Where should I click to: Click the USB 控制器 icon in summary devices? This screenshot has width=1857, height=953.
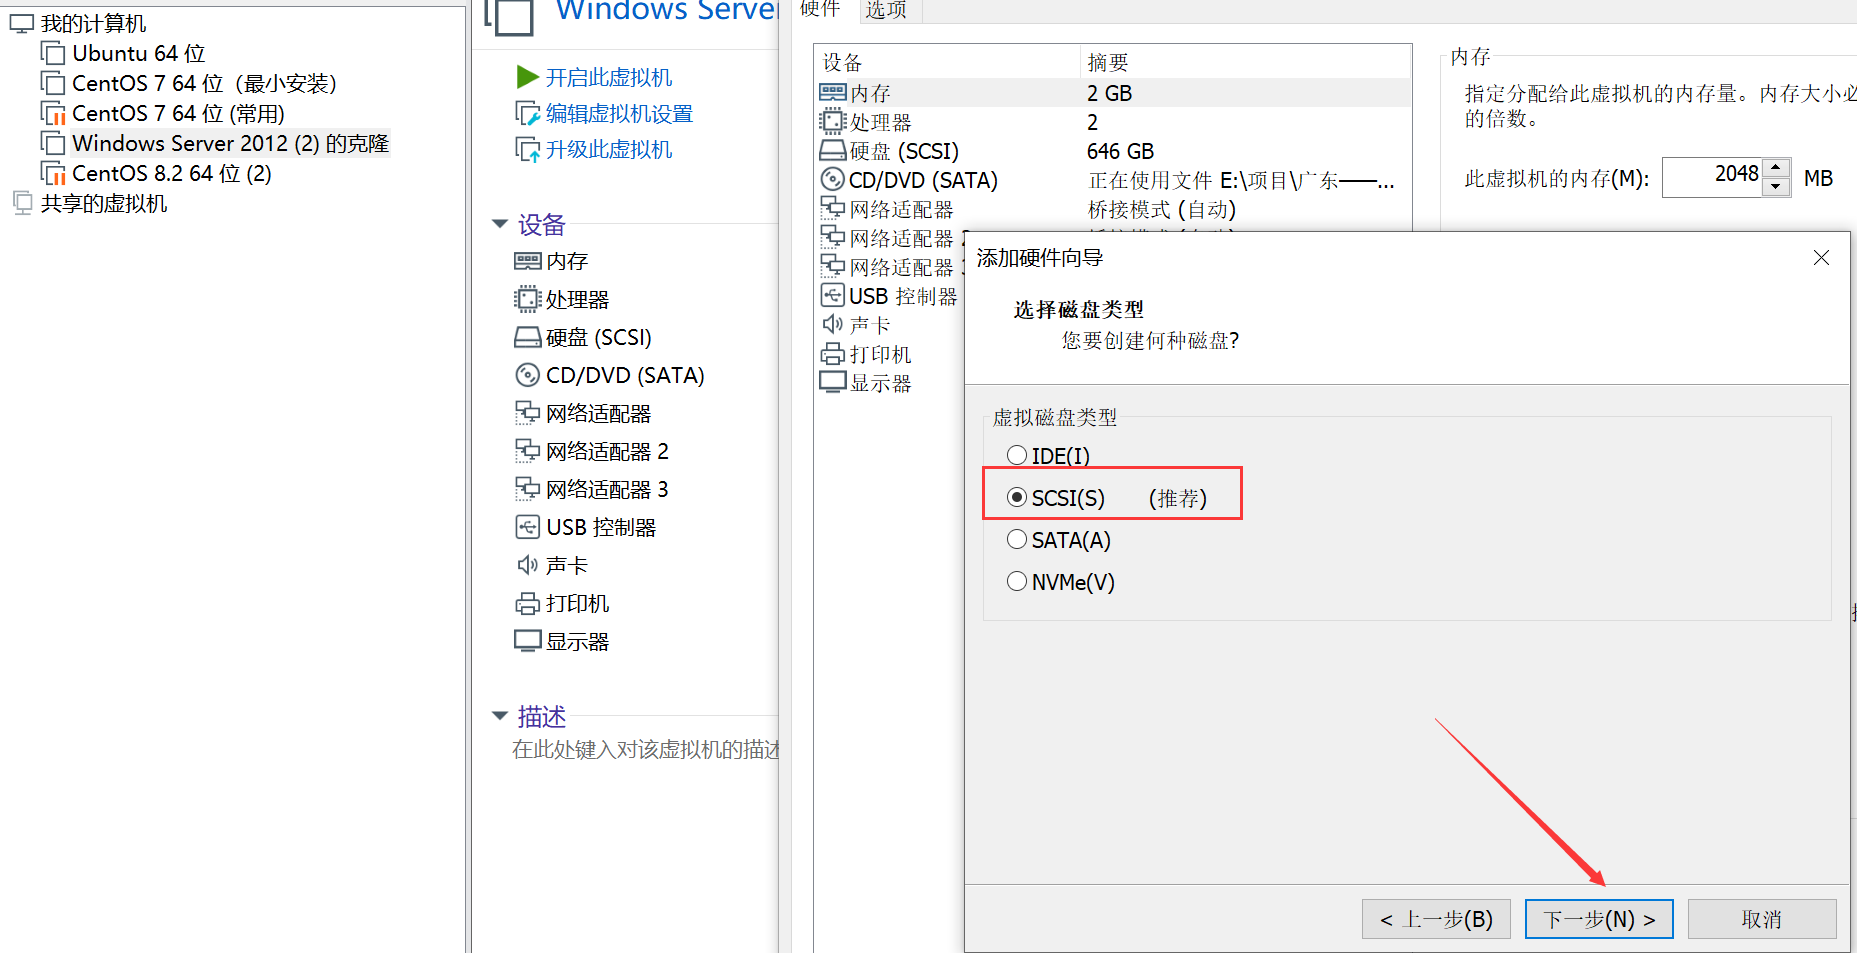tap(528, 527)
